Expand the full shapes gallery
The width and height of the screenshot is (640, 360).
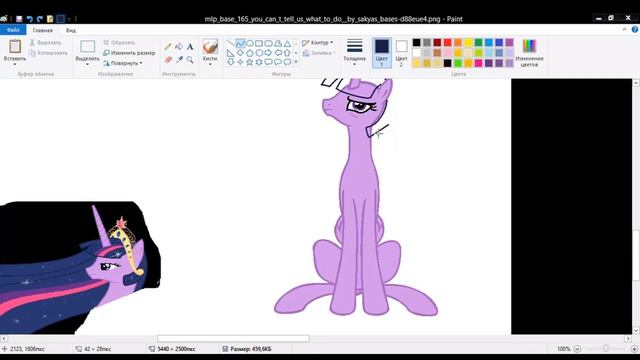pyautogui.click(x=296, y=62)
